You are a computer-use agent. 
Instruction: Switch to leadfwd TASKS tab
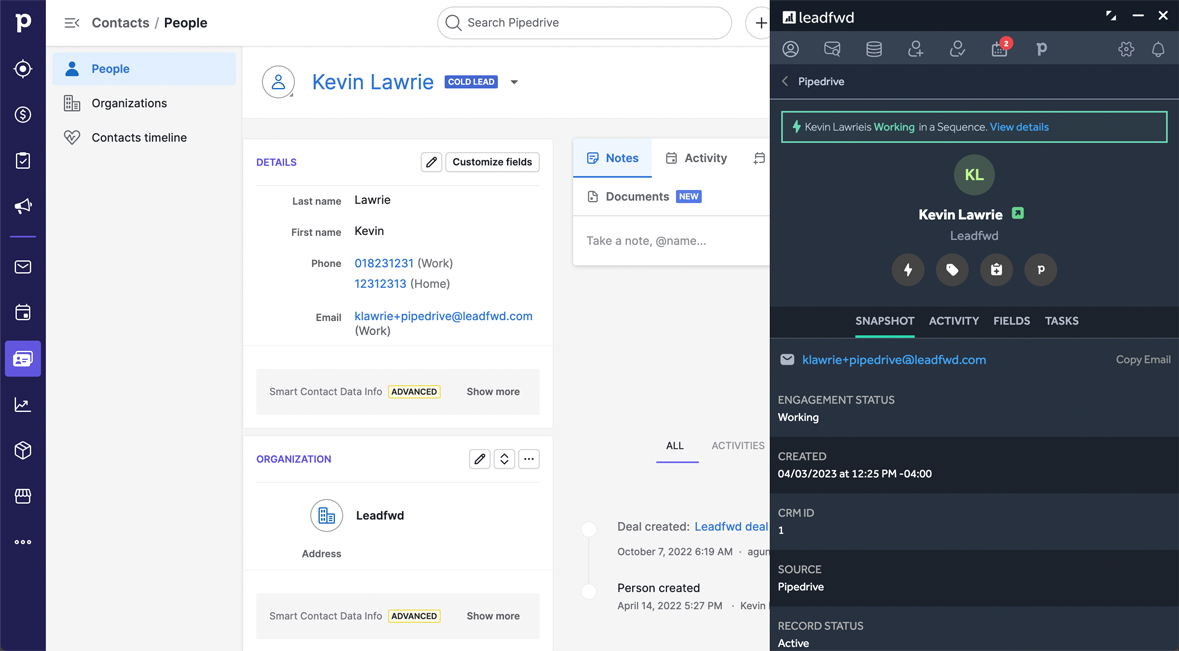(1062, 321)
